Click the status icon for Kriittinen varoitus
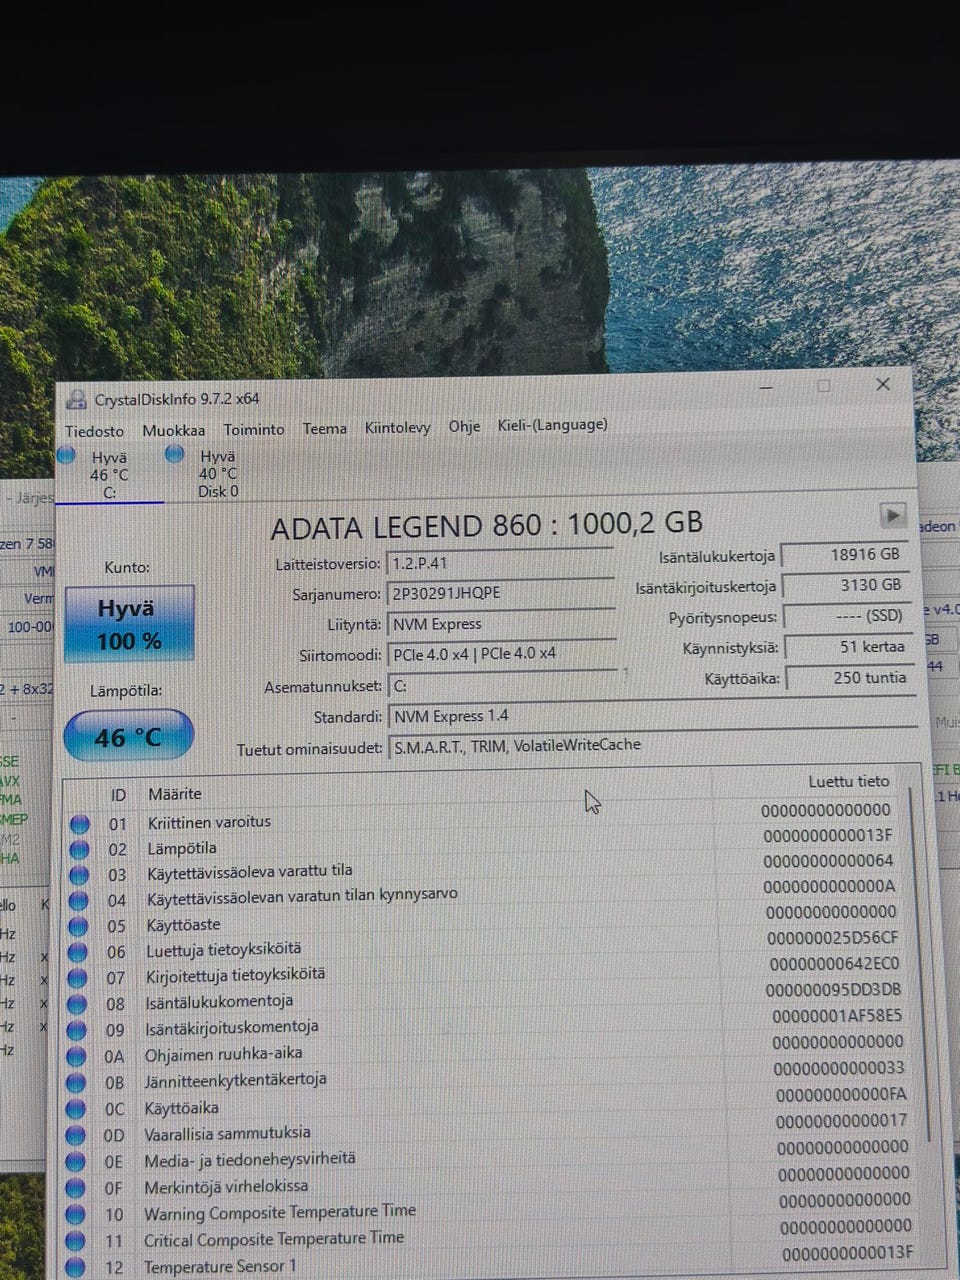This screenshot has height=1280, width=960. pyautogui.click(x=80, y=824)
